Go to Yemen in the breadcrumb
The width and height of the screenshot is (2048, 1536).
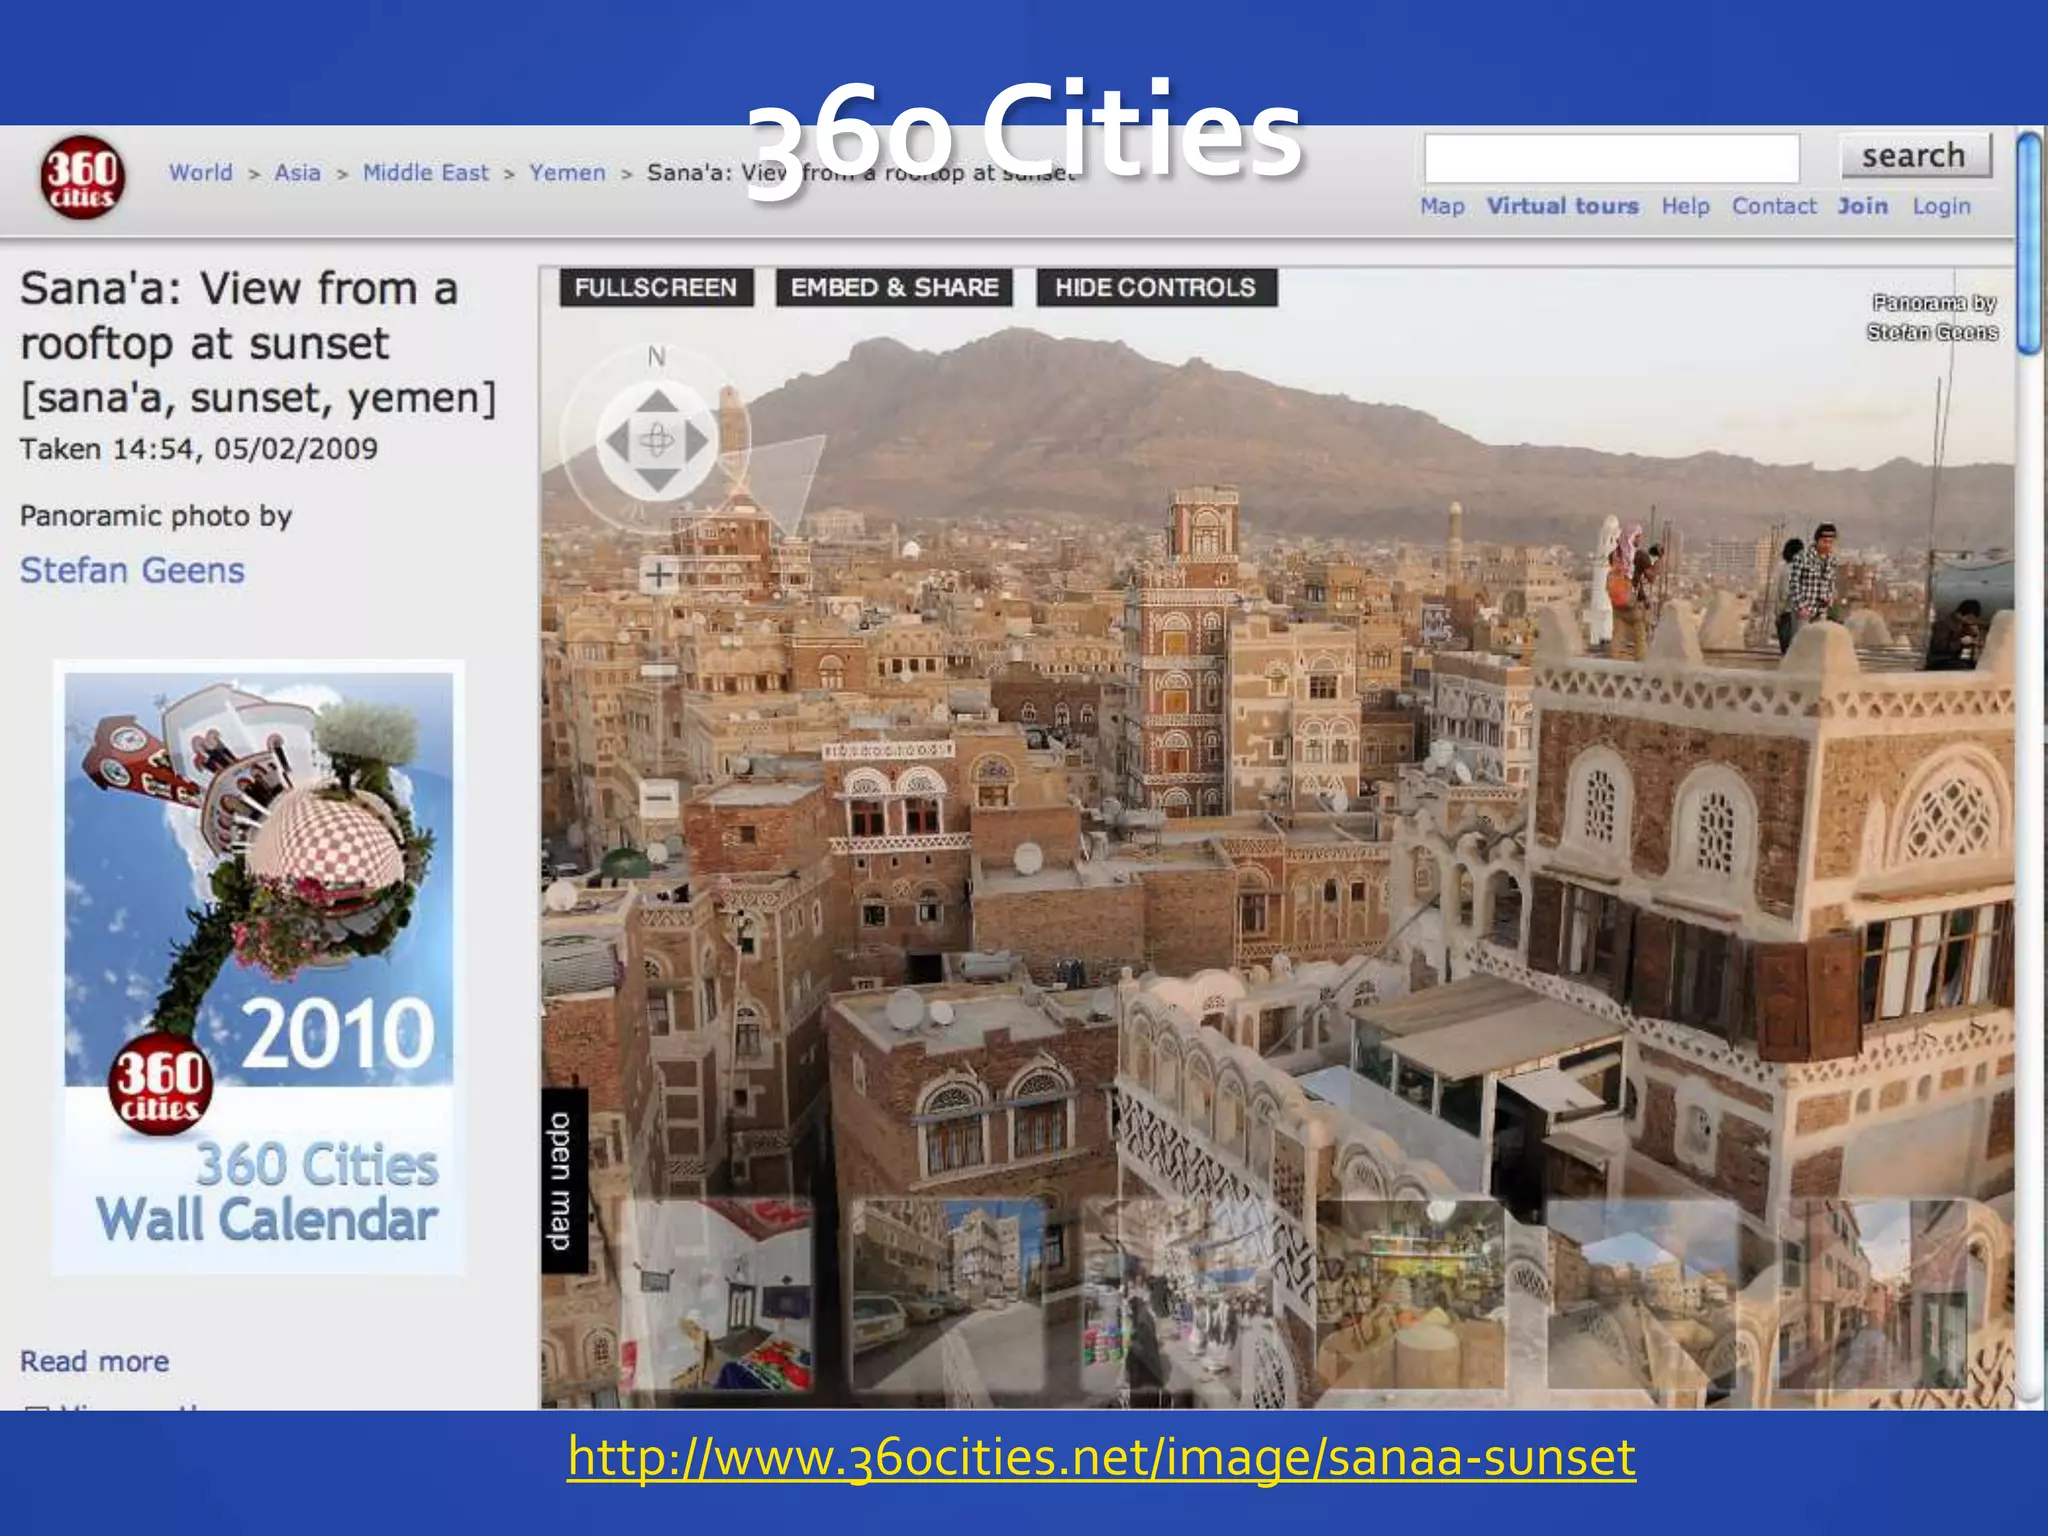pyautogui.click(x=568, y=173)
